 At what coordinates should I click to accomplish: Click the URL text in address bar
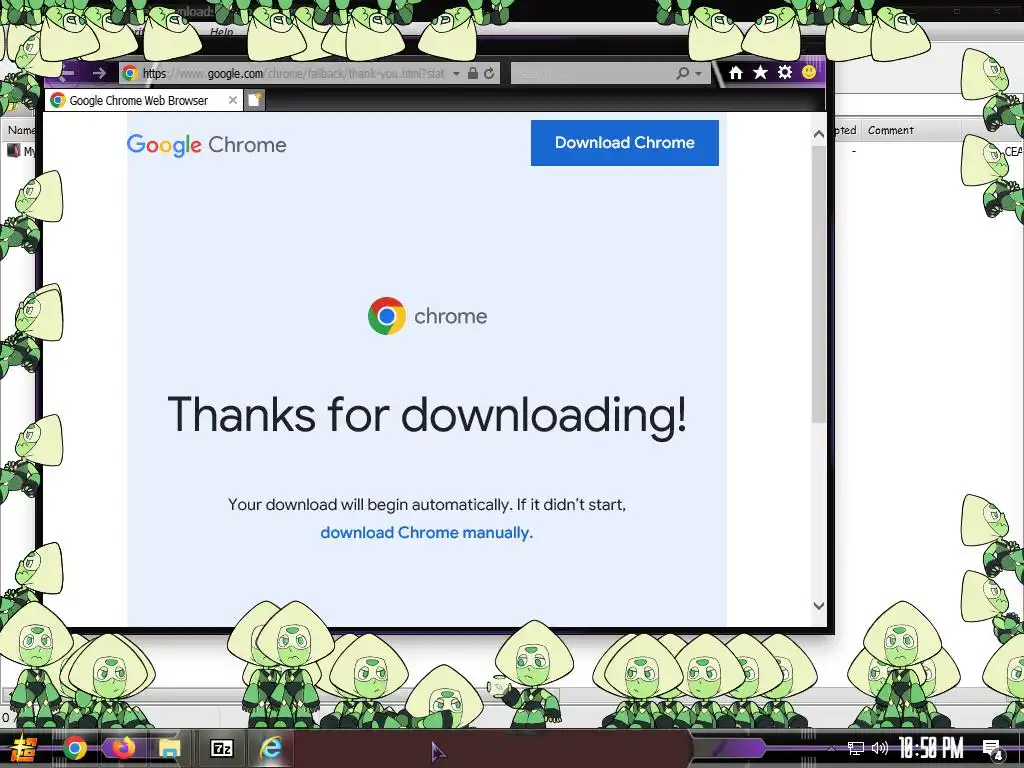[x=293, y=74]
